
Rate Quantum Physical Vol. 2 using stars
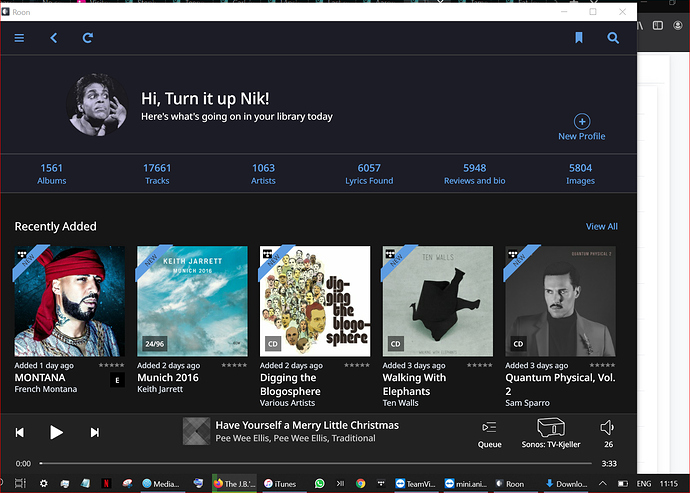point(602,365)
